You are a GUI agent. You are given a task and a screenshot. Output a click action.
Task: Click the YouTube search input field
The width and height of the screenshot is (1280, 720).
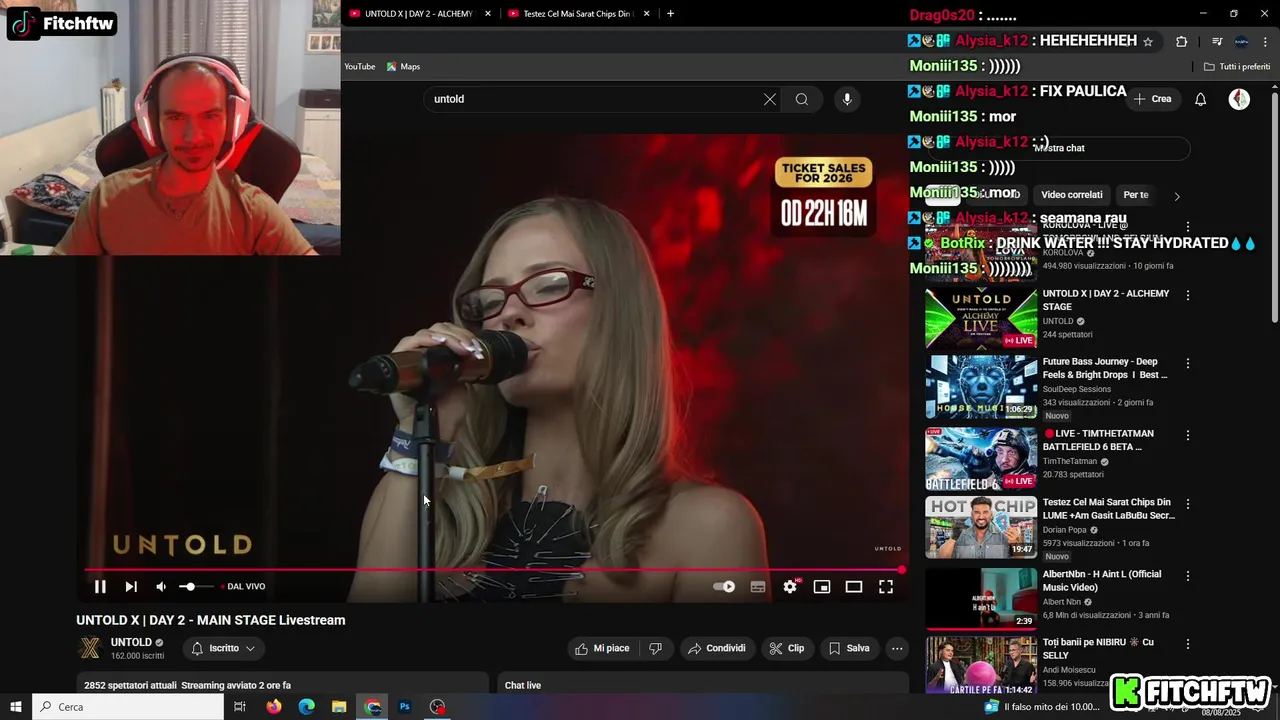[595, 99]
